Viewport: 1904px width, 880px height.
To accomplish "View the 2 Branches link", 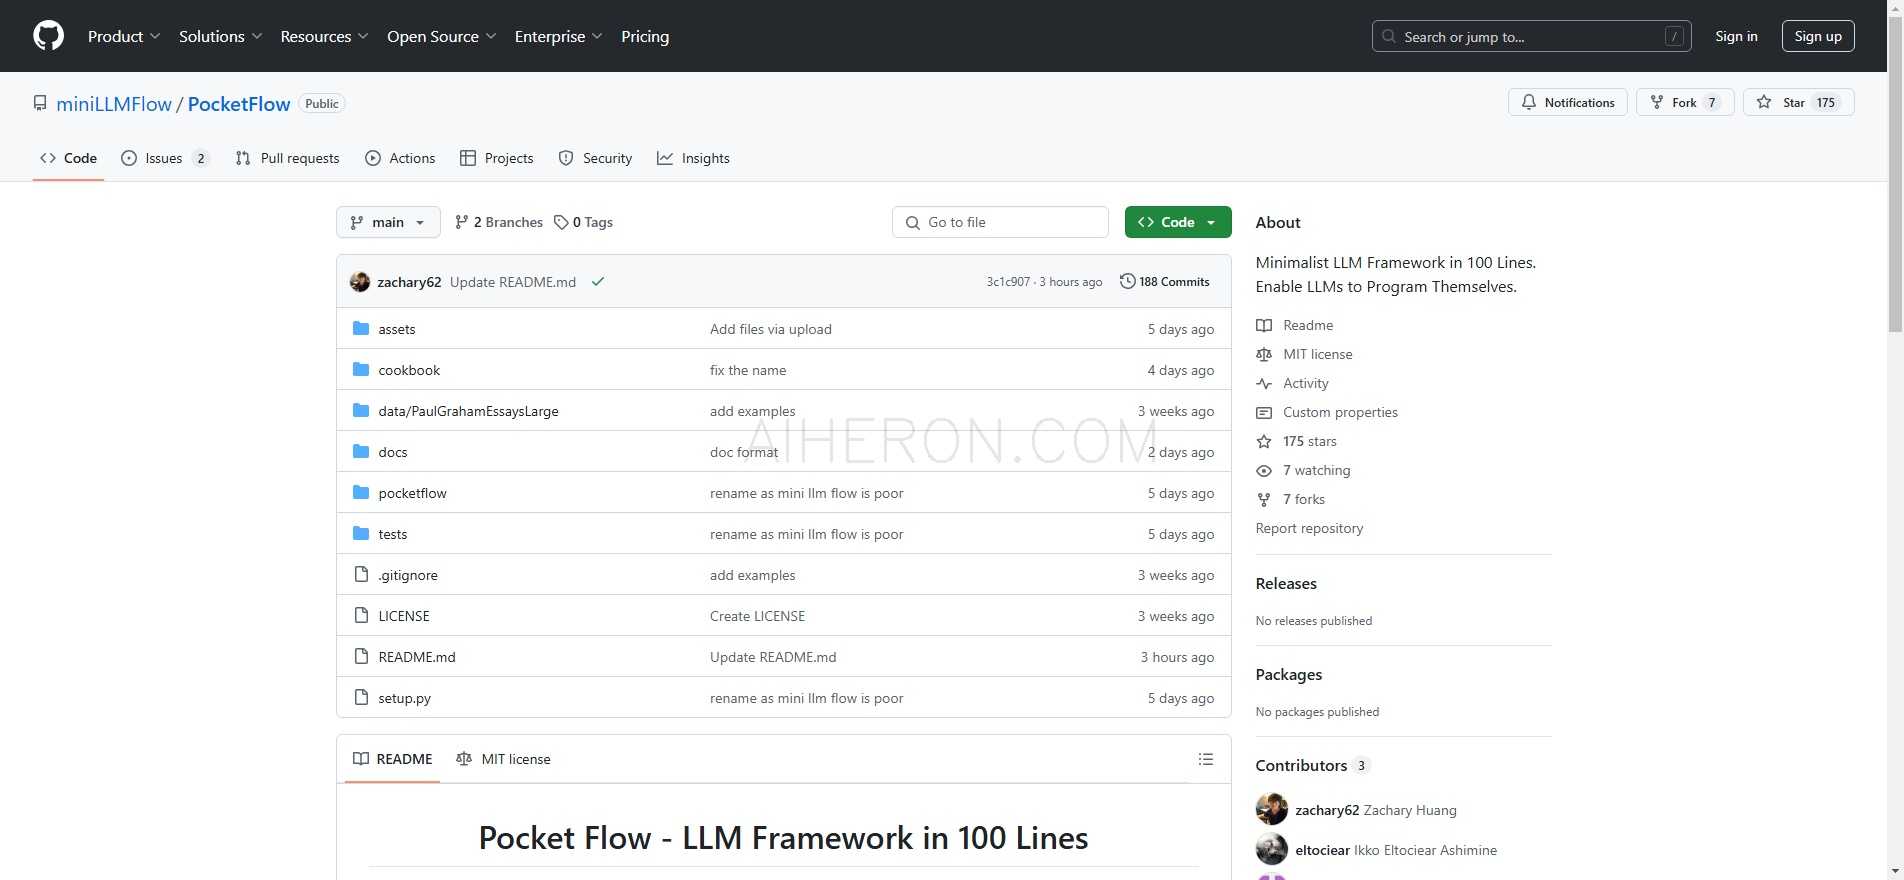I will tap(499, 222).
